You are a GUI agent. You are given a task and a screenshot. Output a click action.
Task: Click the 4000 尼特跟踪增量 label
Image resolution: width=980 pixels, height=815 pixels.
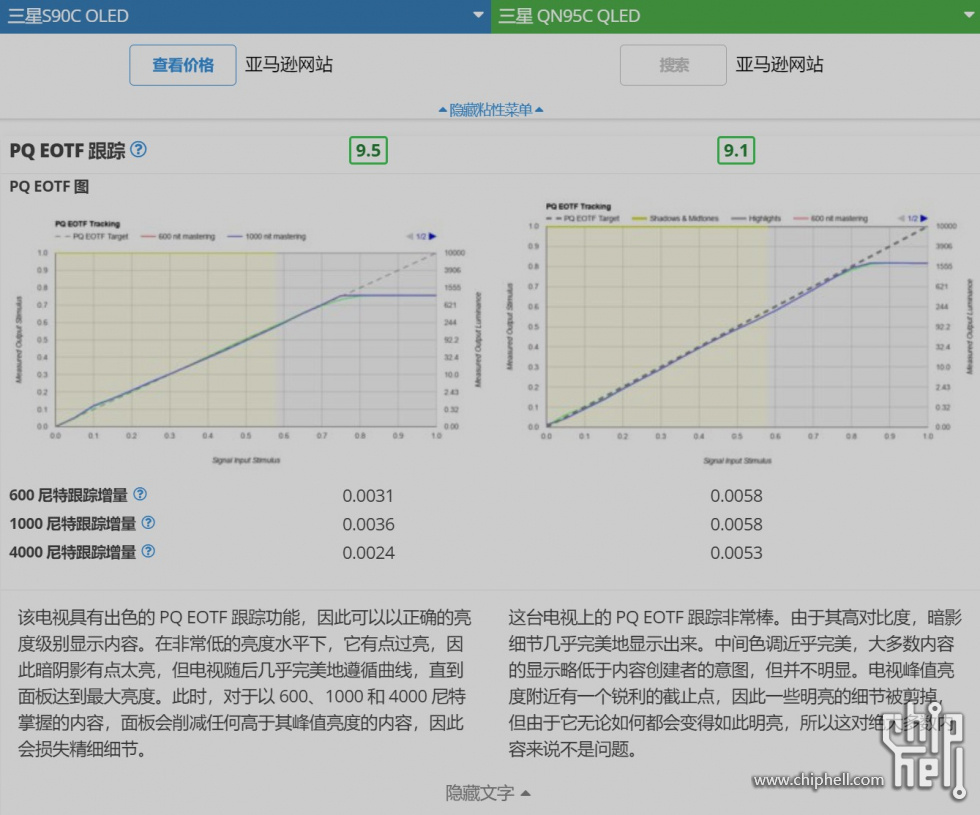(72, 552)
